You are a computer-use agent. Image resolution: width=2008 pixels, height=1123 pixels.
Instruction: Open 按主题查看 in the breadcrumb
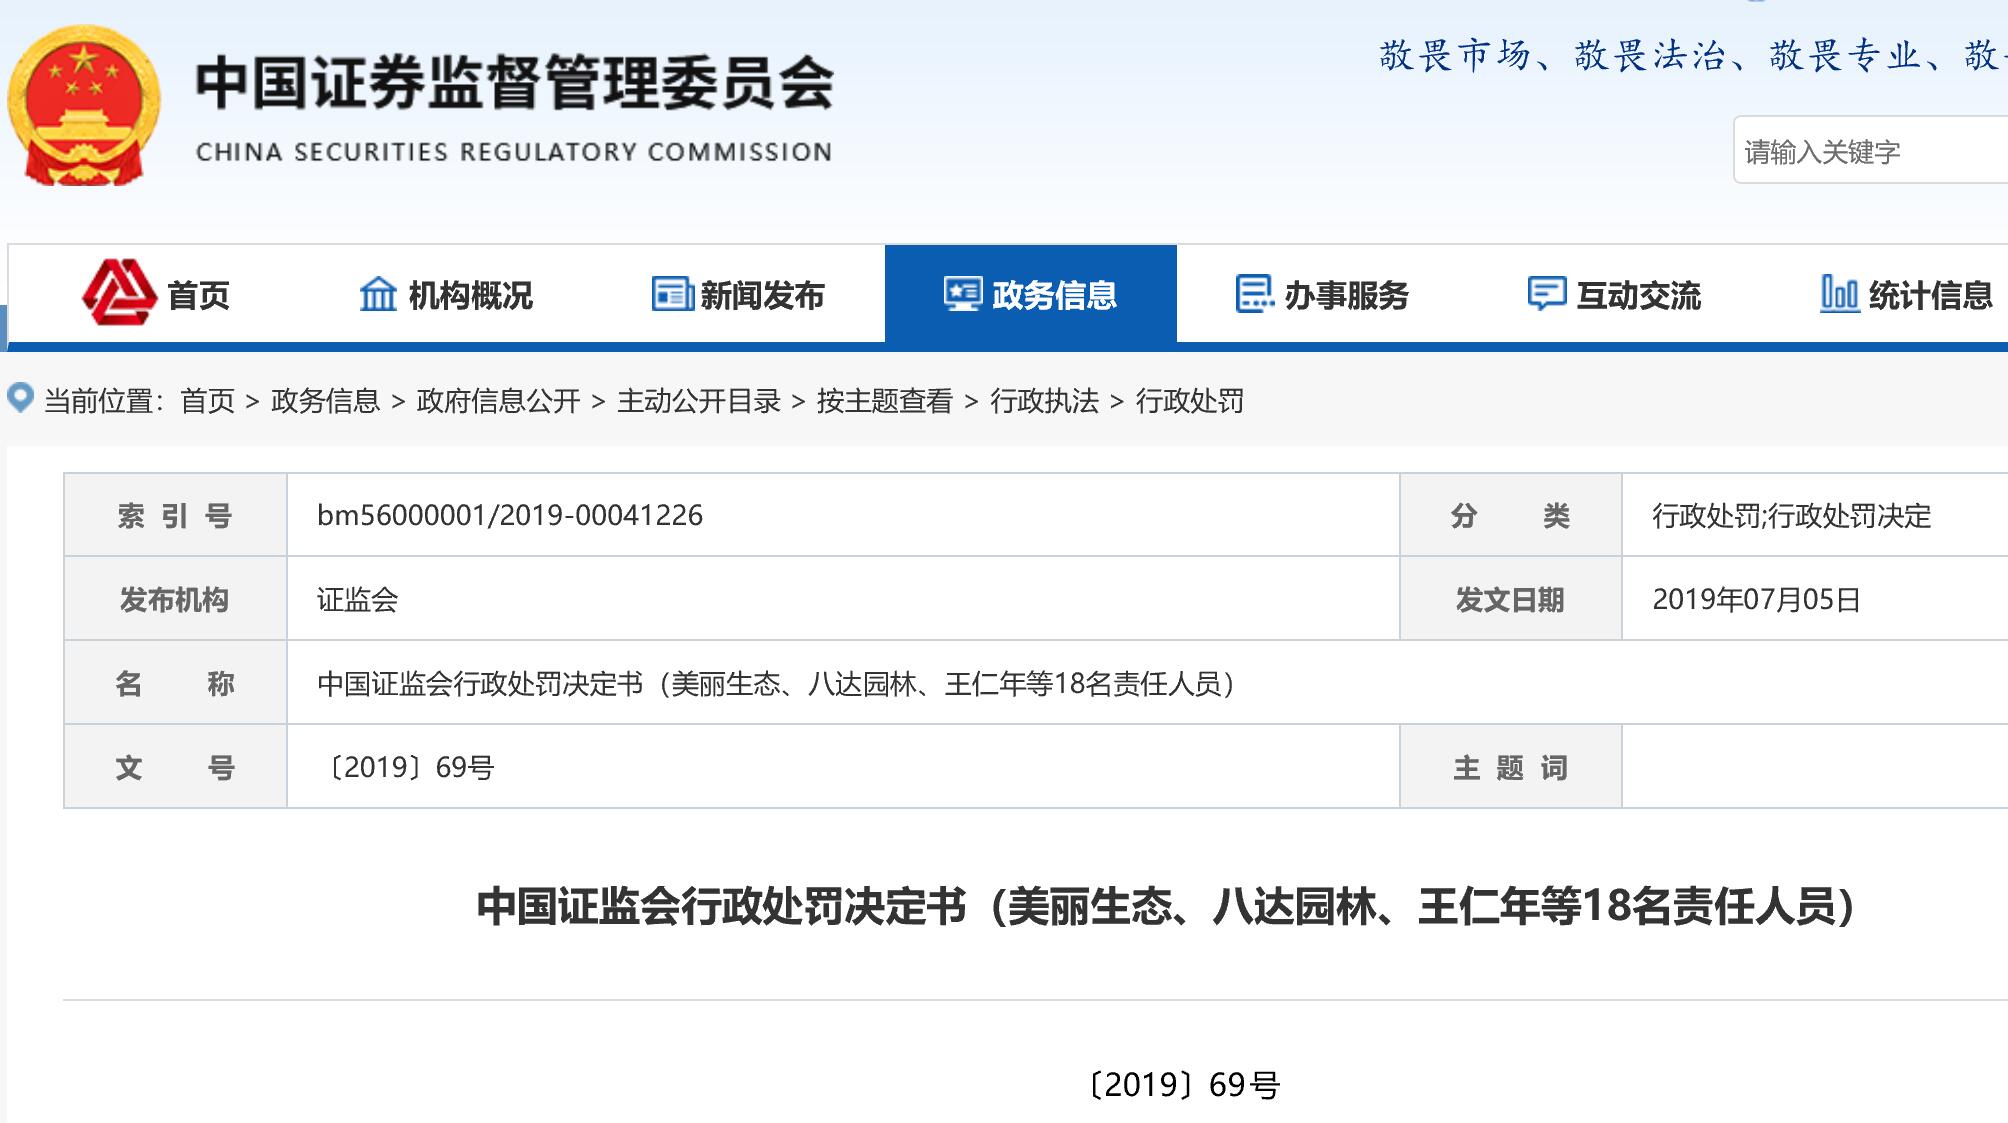(884, 401)
